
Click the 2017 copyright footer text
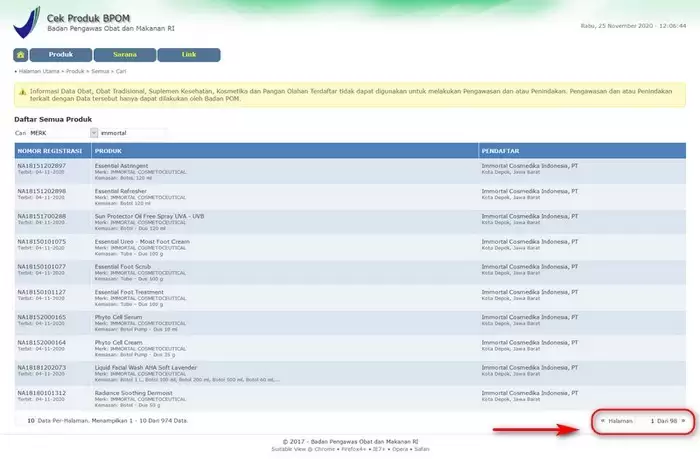(350, 442)
